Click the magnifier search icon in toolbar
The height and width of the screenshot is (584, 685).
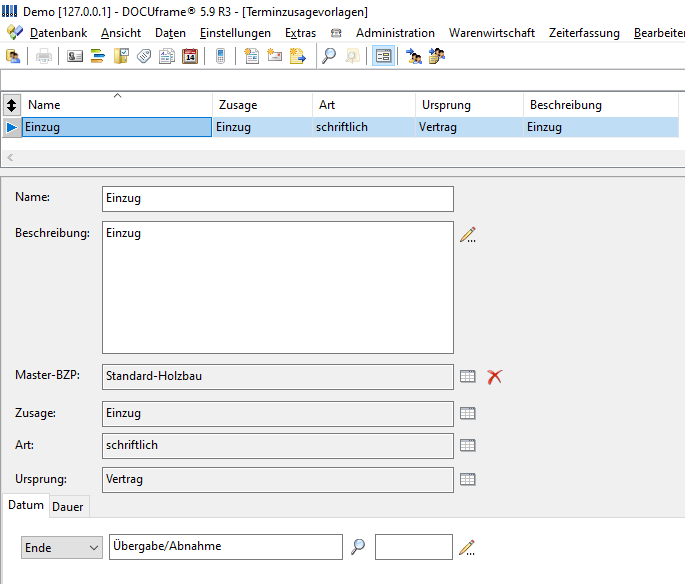pos(329,56)
